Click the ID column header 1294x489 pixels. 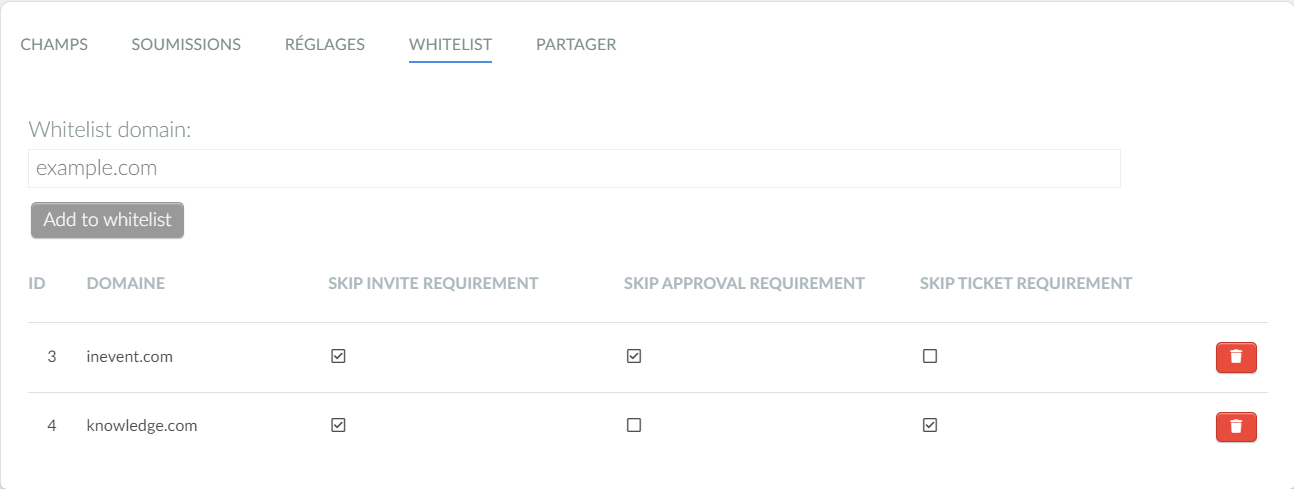[37, 283]
